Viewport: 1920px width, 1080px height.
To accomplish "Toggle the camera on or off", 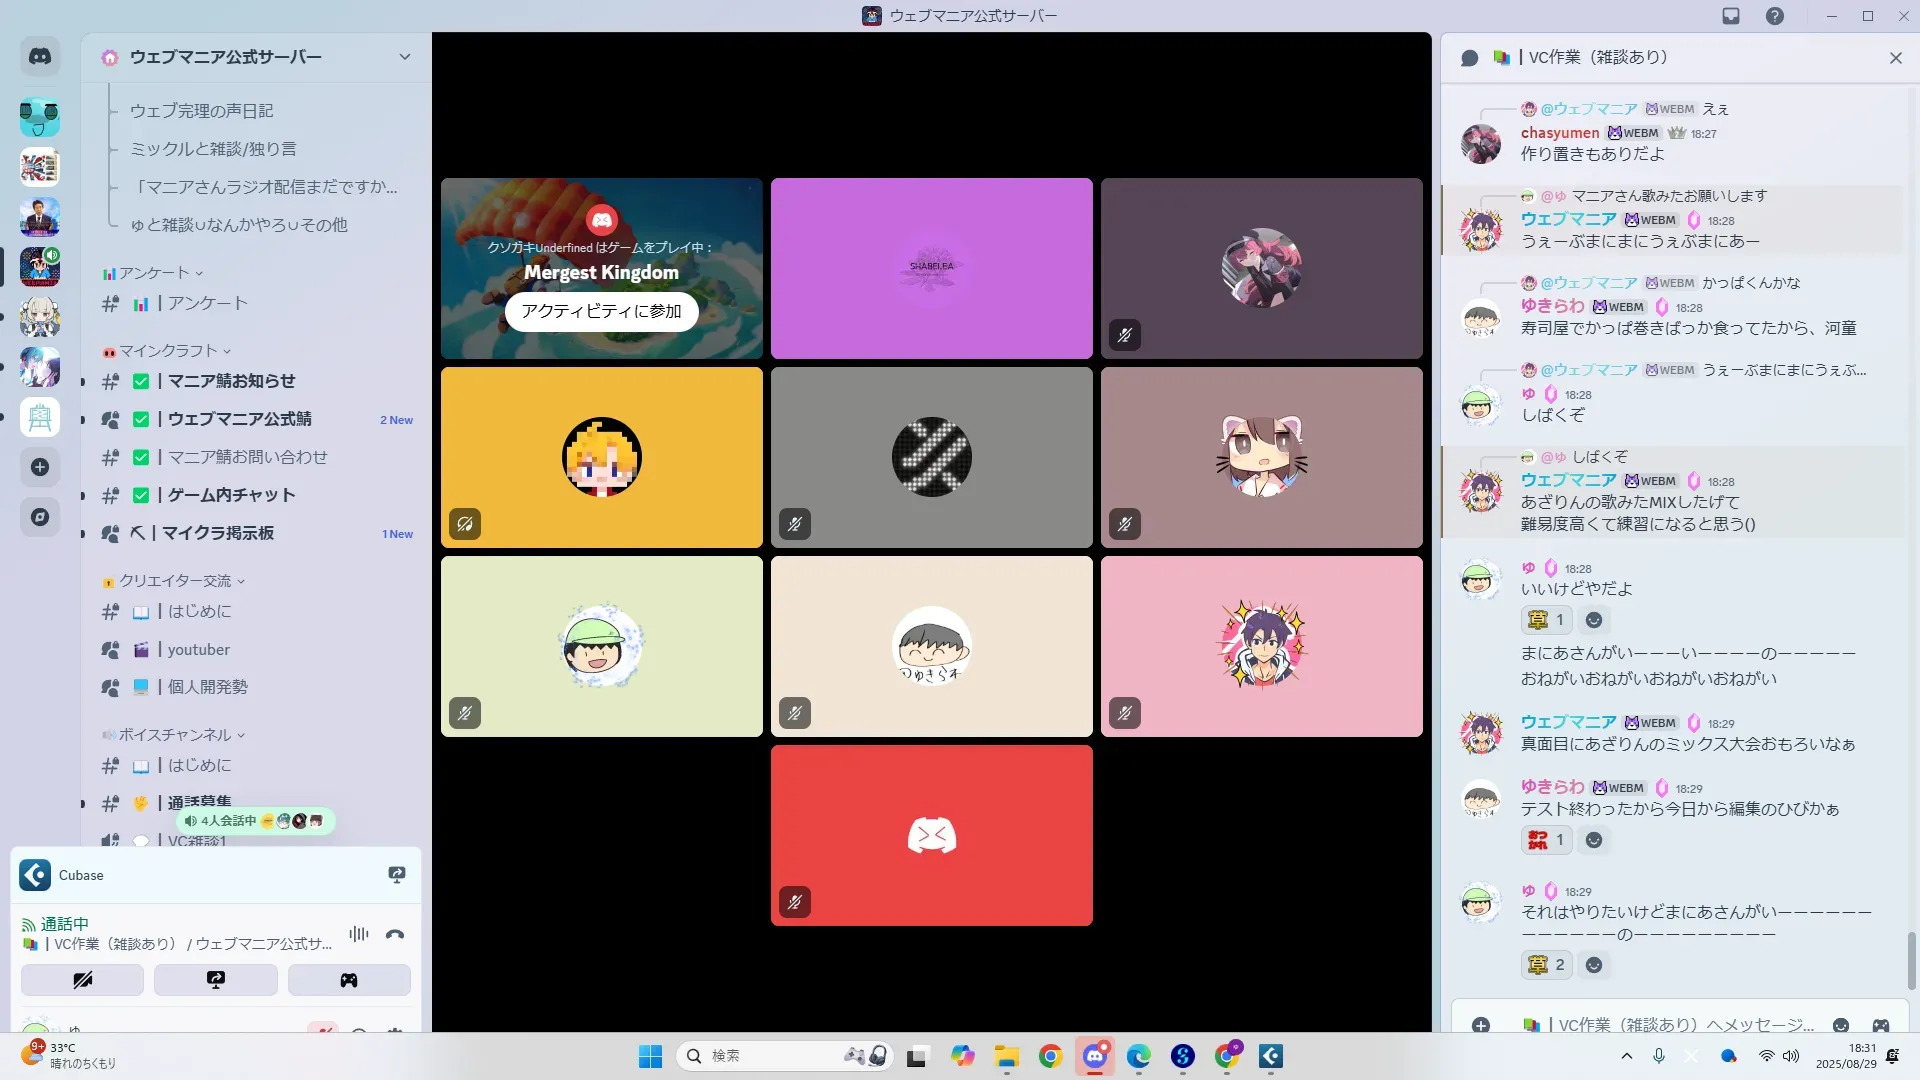I will 82,980.
